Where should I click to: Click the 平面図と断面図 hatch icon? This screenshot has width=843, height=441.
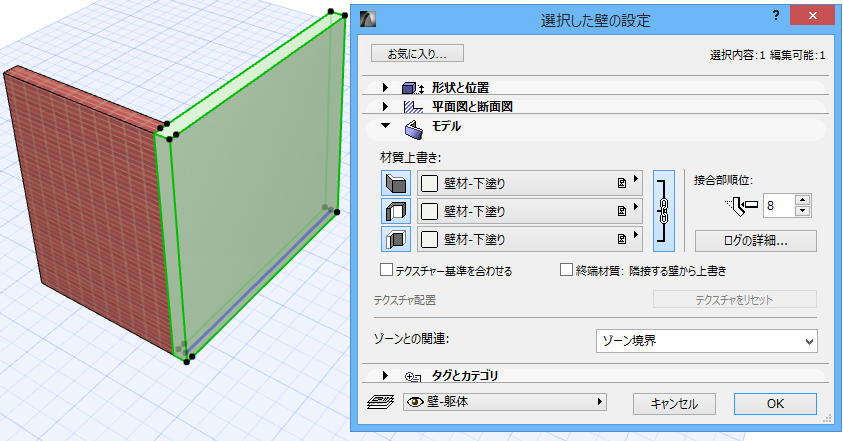click(x=413, y=107)
